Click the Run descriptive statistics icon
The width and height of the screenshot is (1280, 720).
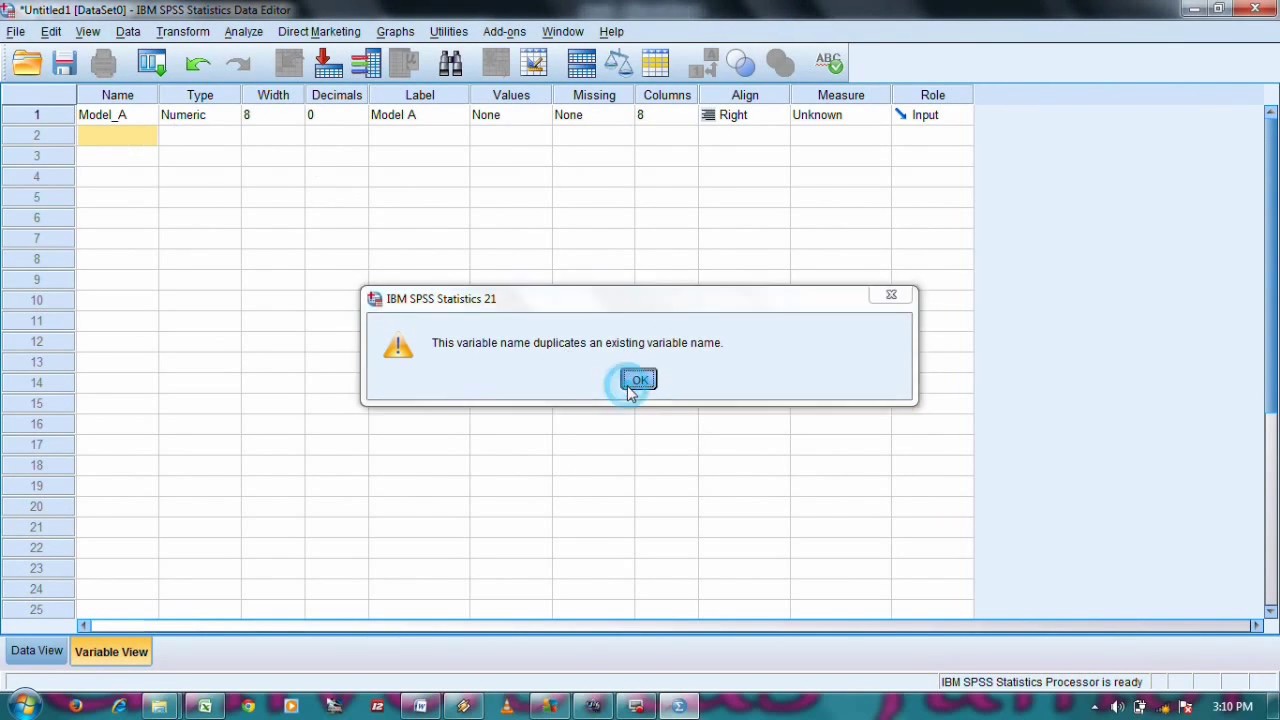coord(404,64)
